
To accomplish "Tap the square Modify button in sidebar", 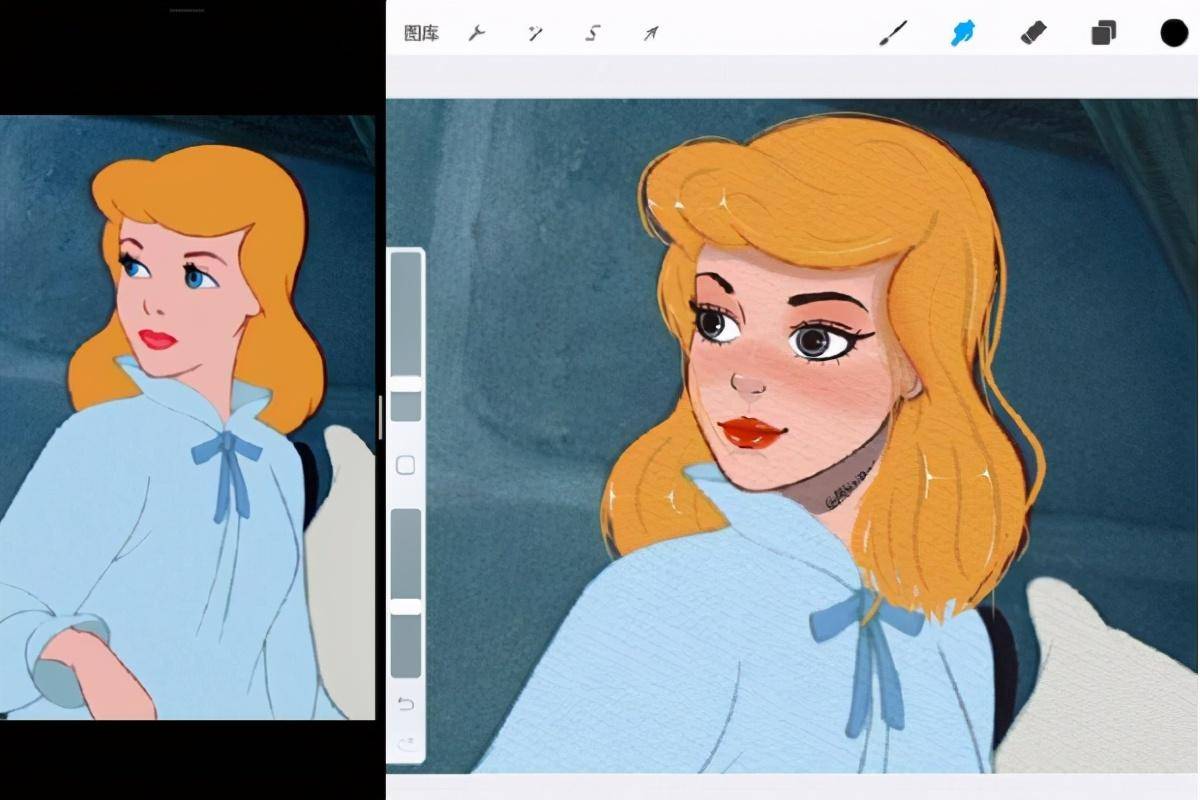I will (x=405, y=465).
